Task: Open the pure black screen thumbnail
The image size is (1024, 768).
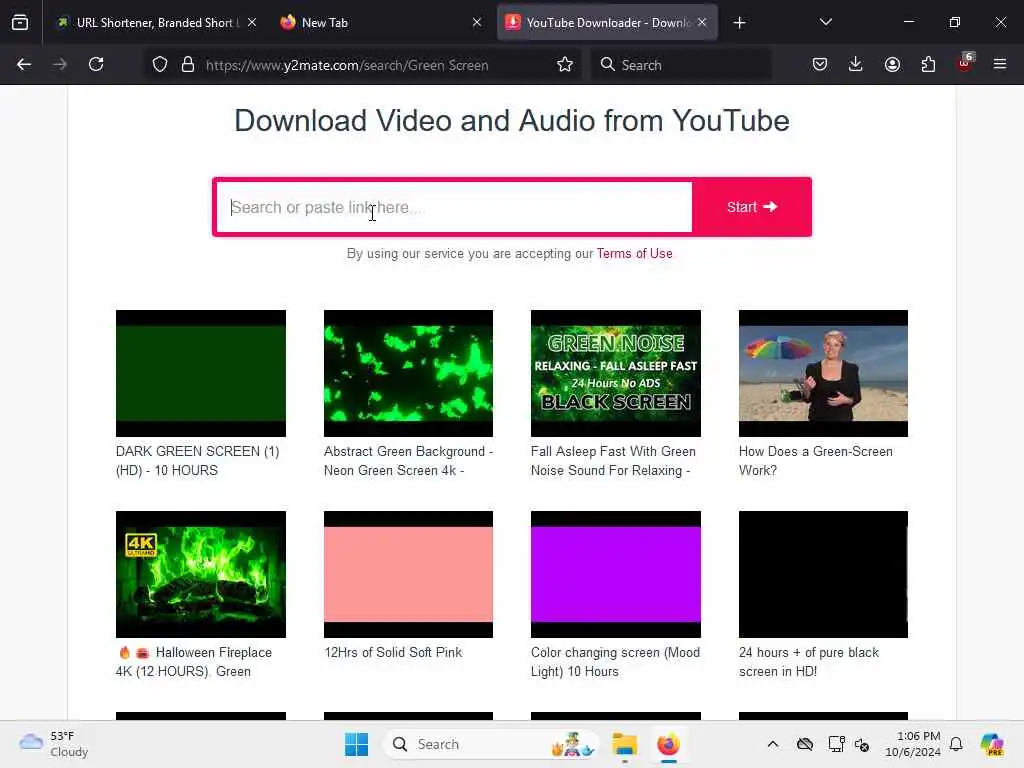Action: click(823, 574)
